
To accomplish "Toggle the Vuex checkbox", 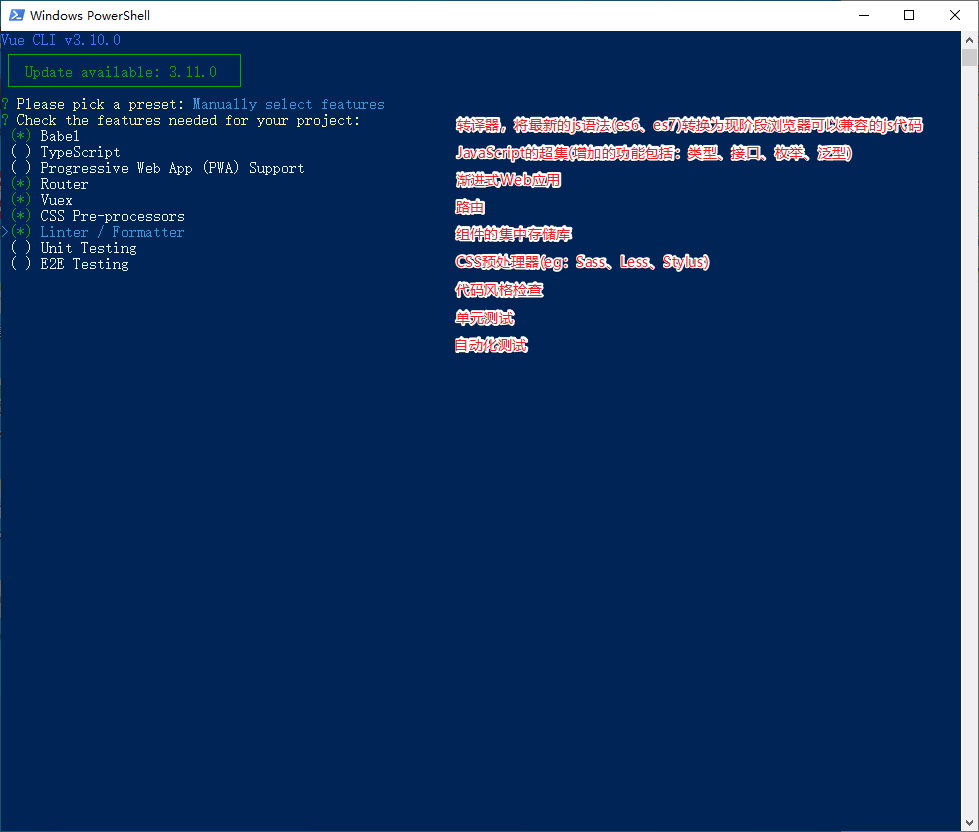I will 21,200.
